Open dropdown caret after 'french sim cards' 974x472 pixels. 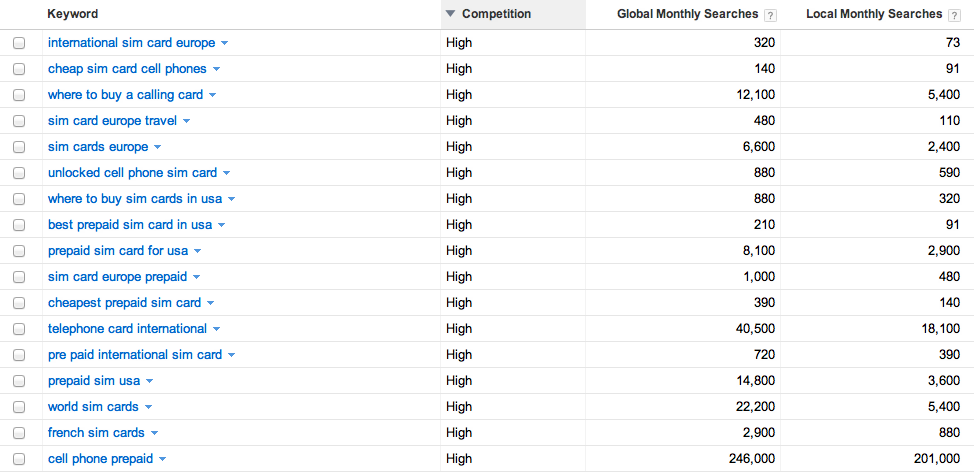tap(154, 434)
